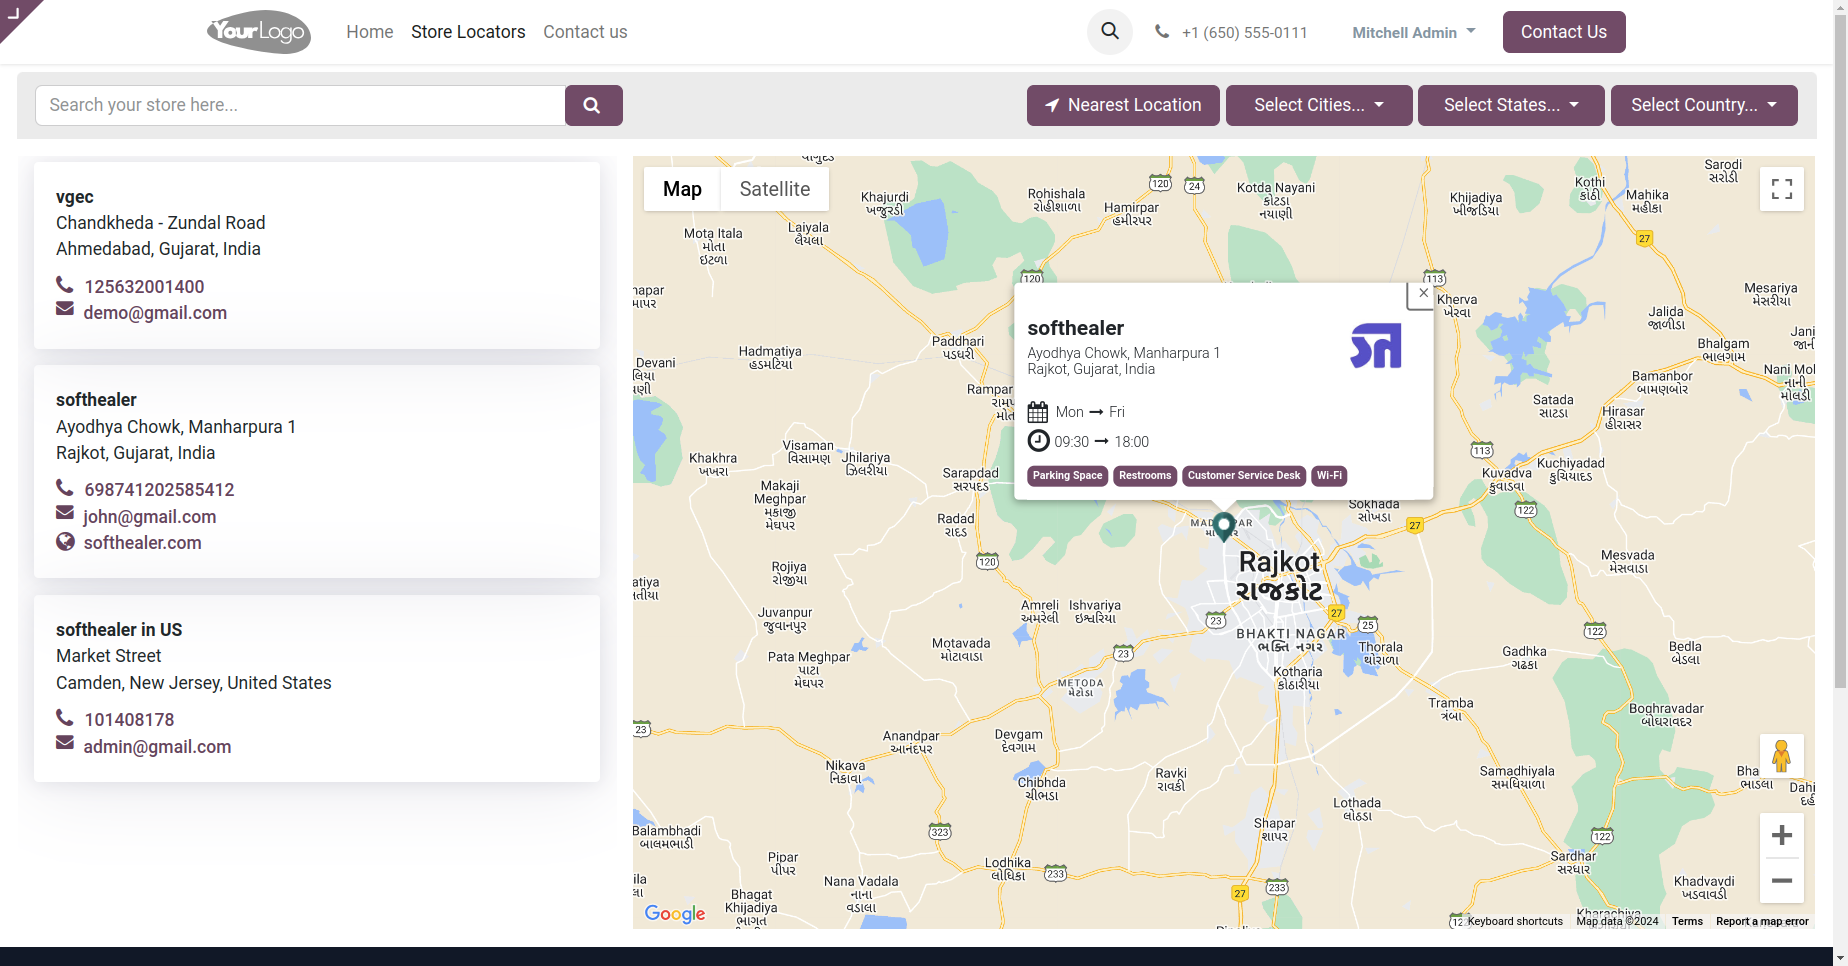The height and width of the screenshot is (966, 1848).
Task: Expand the Select States dropdown
Action: click(x=1511, y=105)
